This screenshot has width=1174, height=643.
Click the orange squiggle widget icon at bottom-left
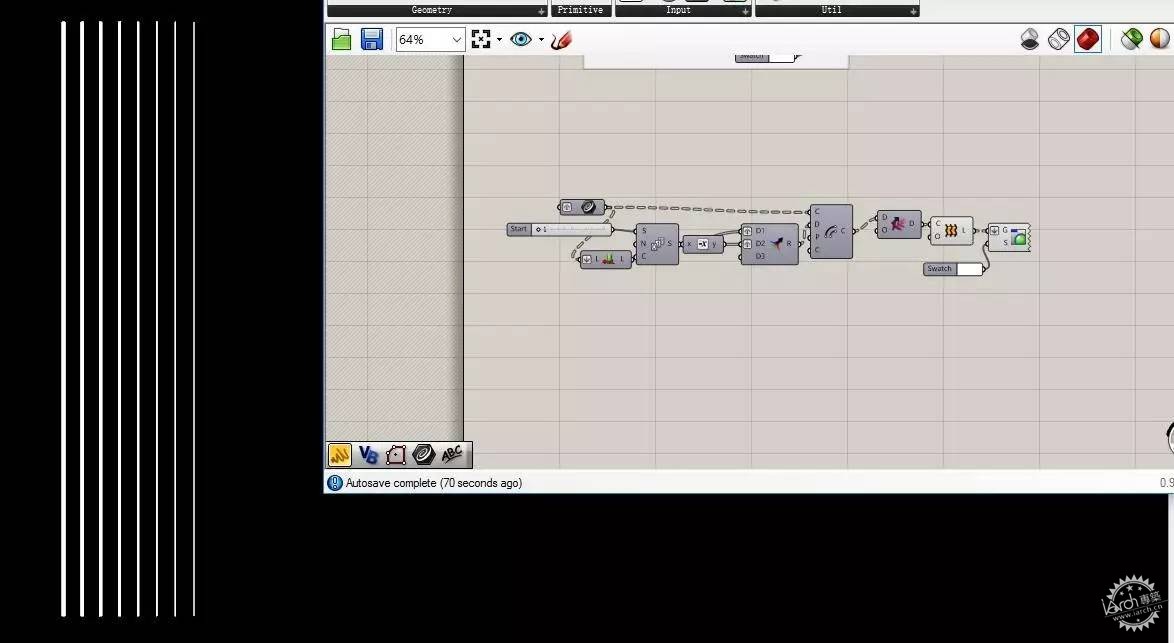[x=339, y=454]
